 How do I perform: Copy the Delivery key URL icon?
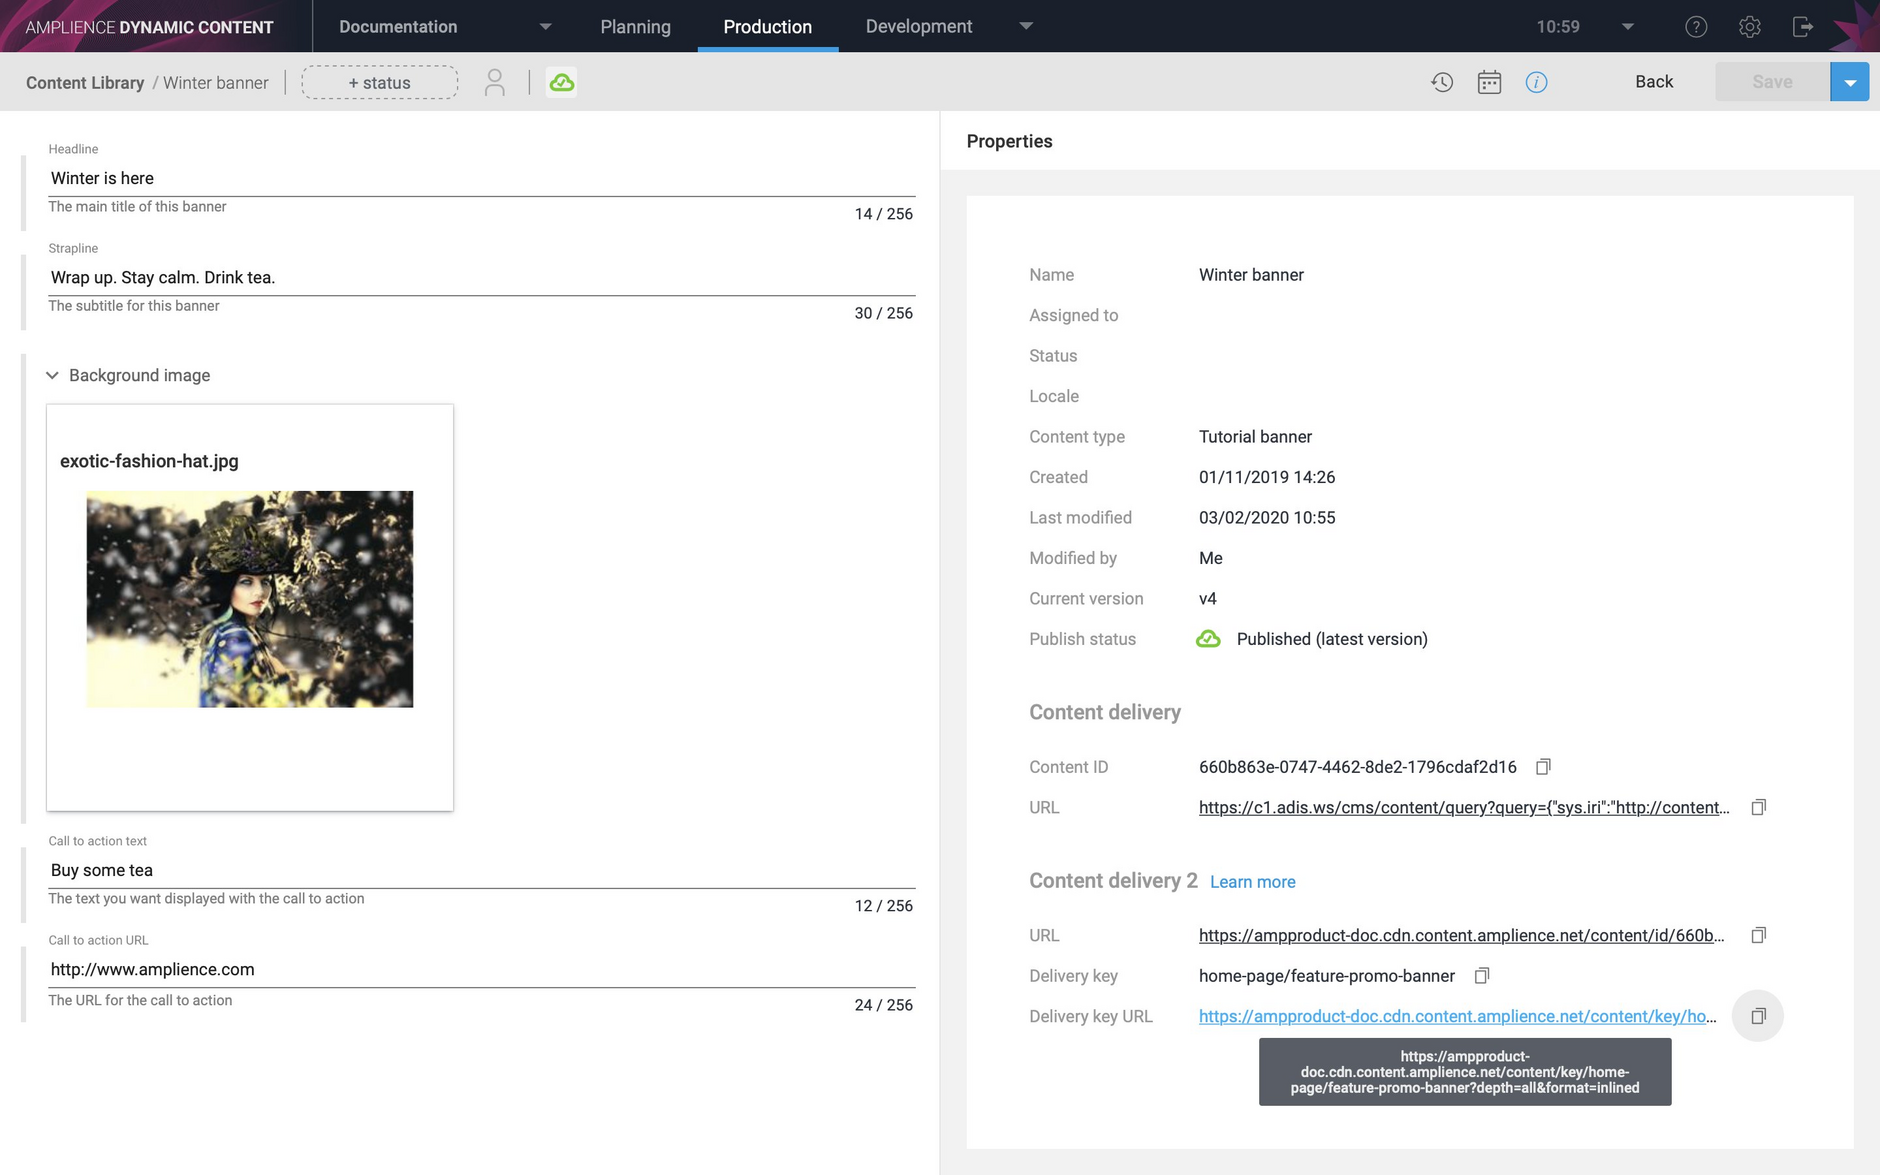1758,1015
